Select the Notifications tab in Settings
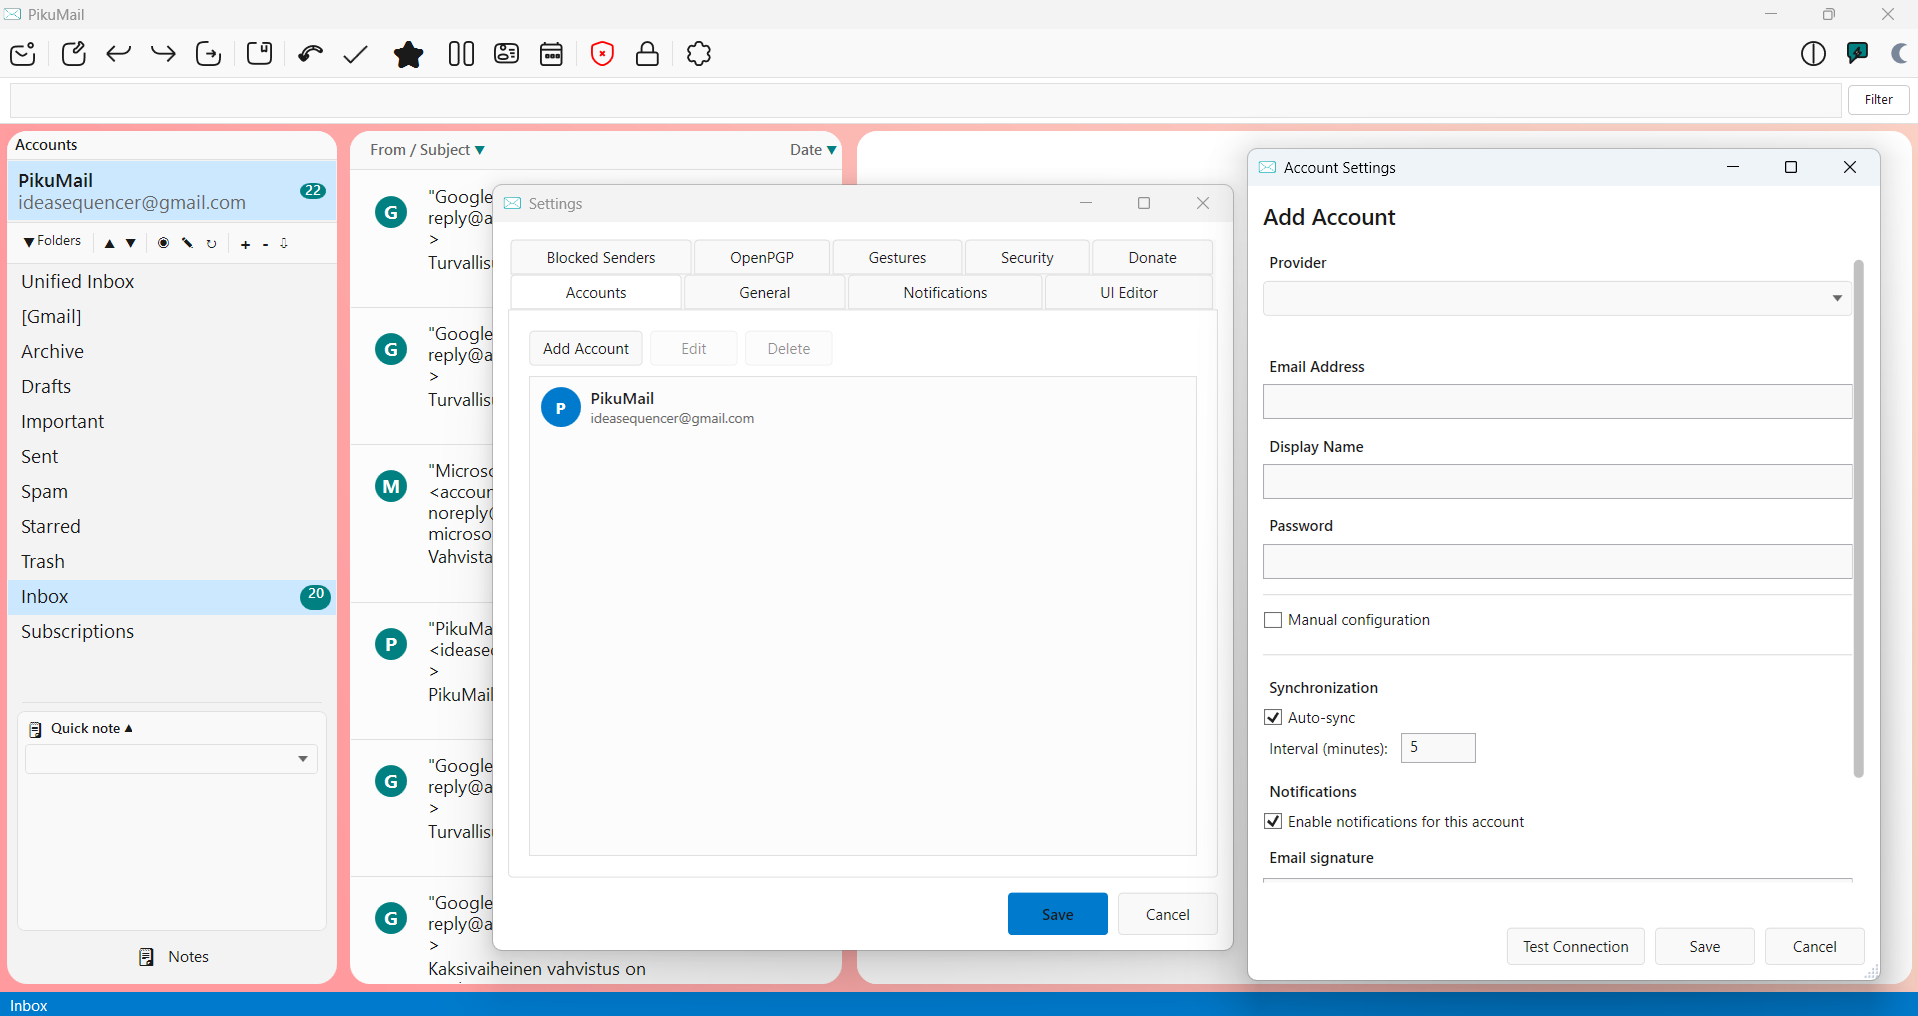The image size is (1918, 1016). [x=945, y=292]
